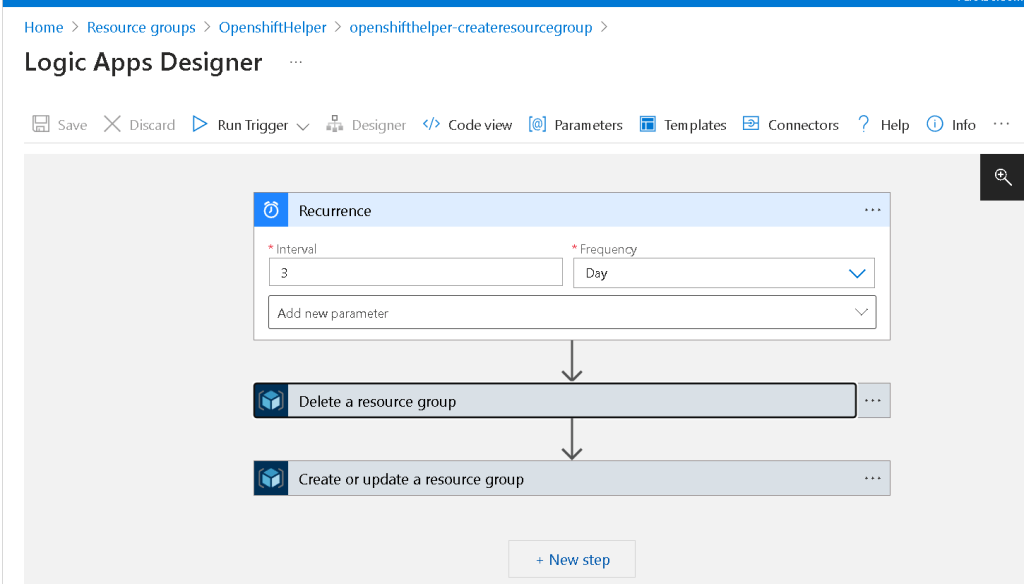Open Recurrence step ellipsis menu

(872, 210)
